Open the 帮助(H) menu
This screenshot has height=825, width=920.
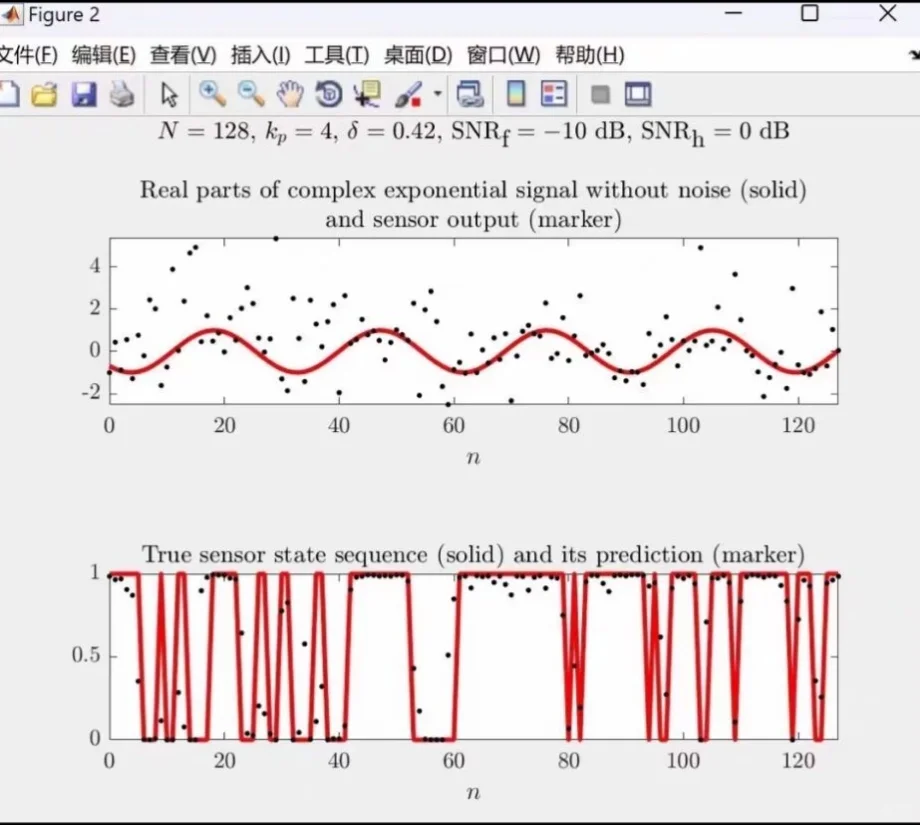pyautogui.click(x=590, y=56)
